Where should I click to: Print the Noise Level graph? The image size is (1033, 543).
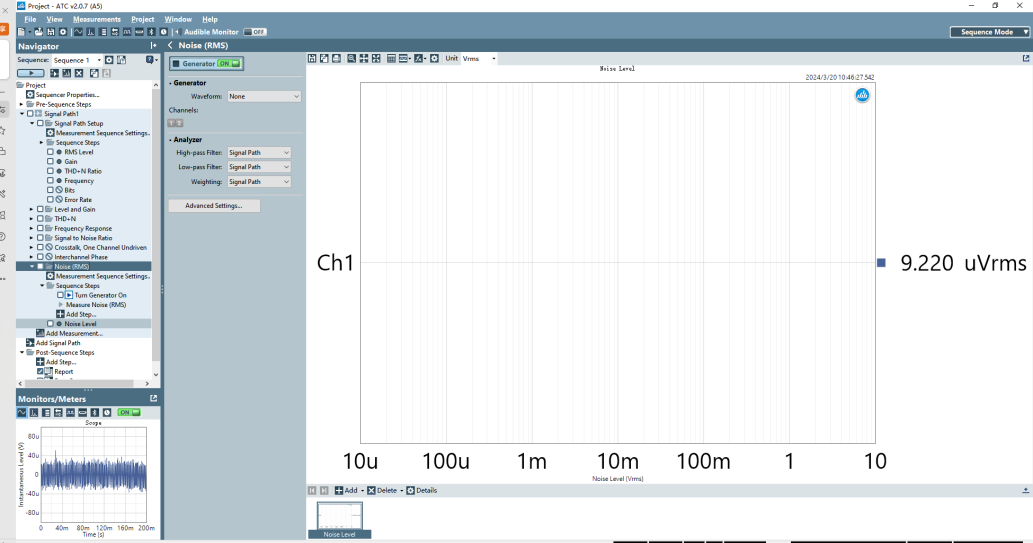(337, 59)
